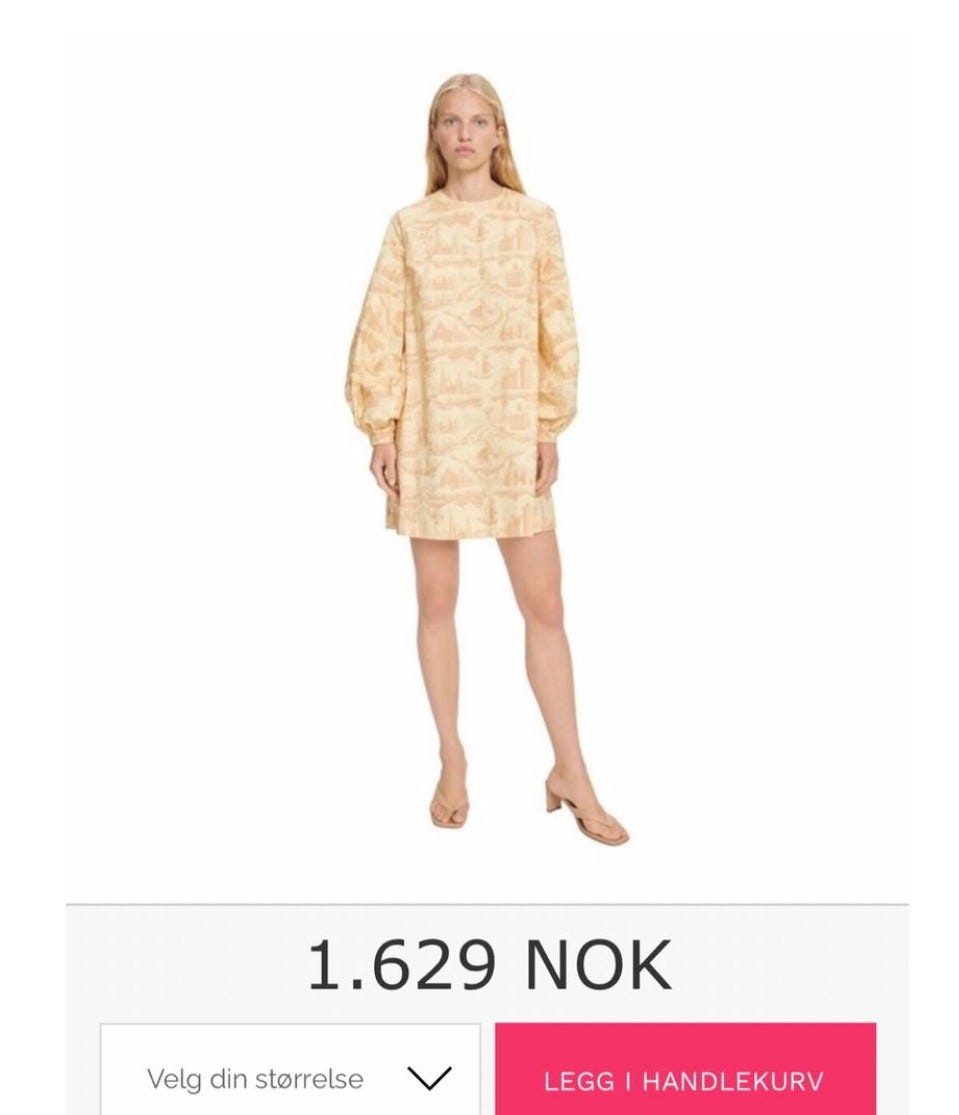Click the 'NOK' currency label
This screenshot has height=1115, width=959.
[x=598, y=964]
